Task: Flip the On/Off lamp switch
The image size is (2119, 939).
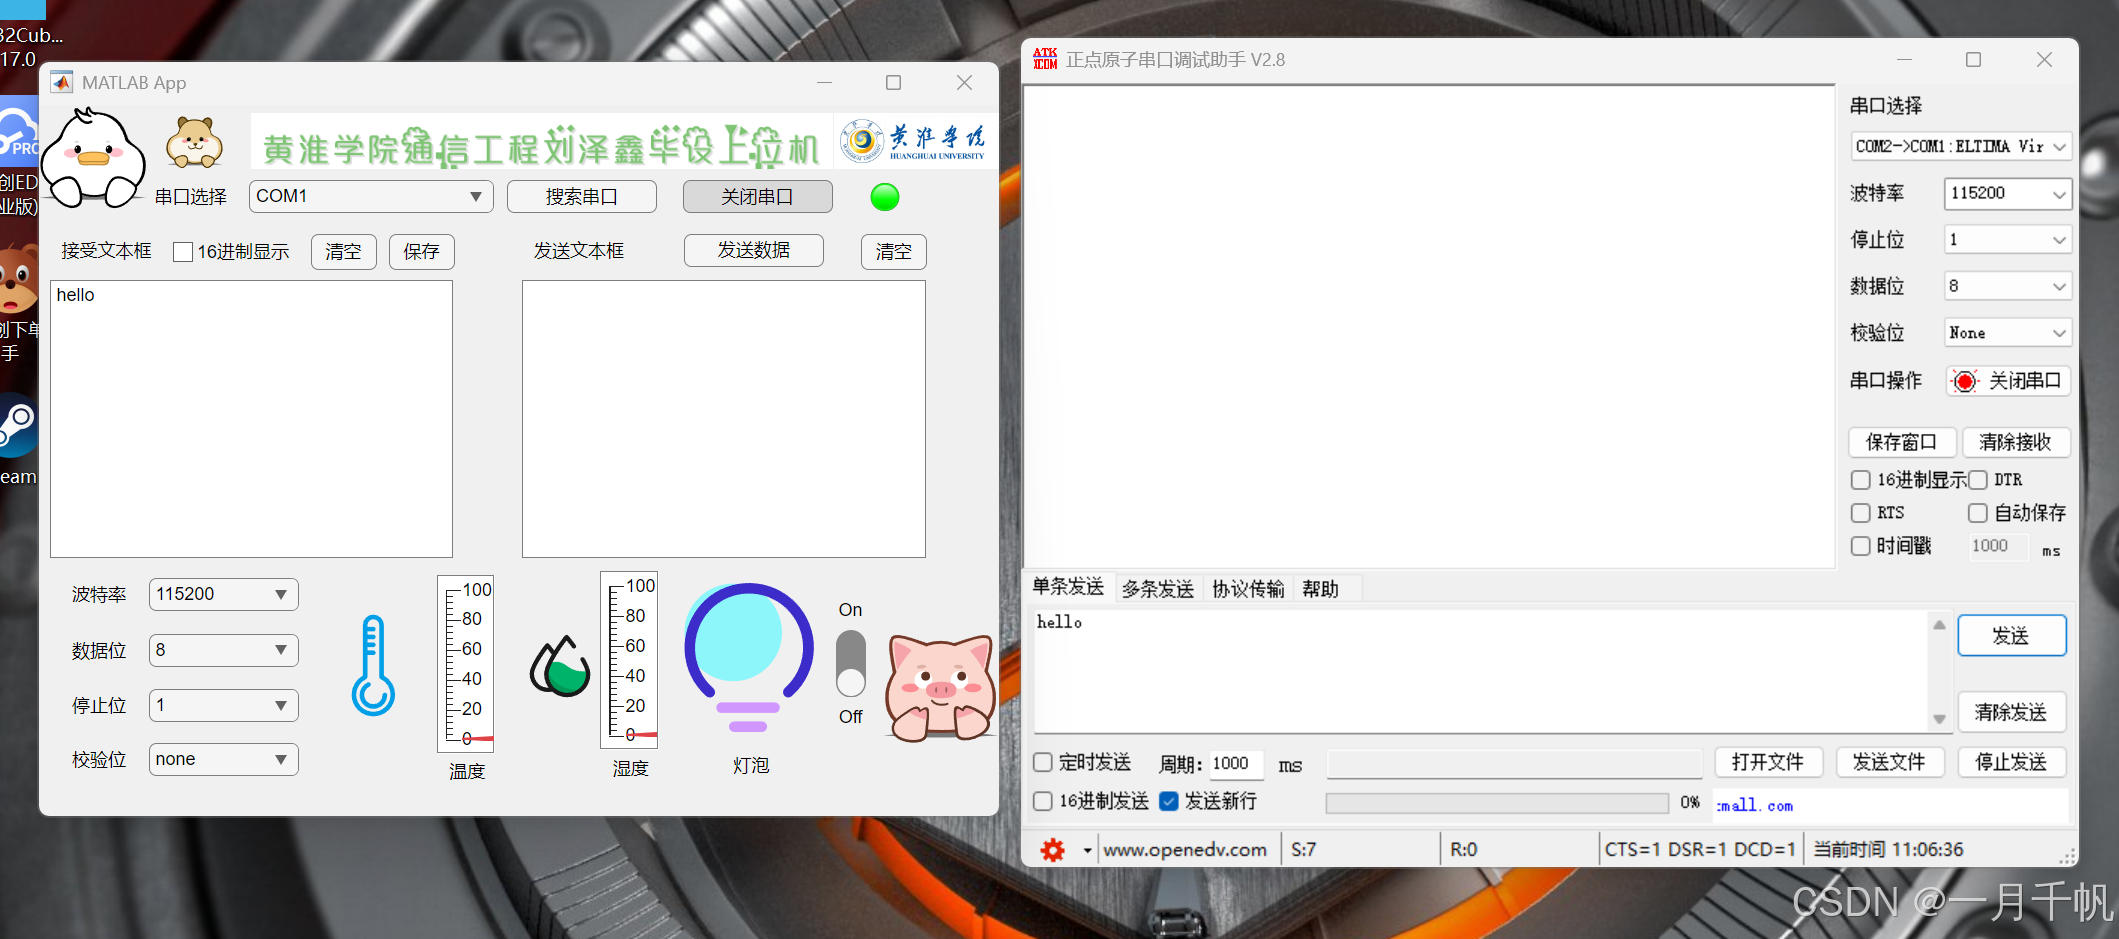Action: point(851,663)
